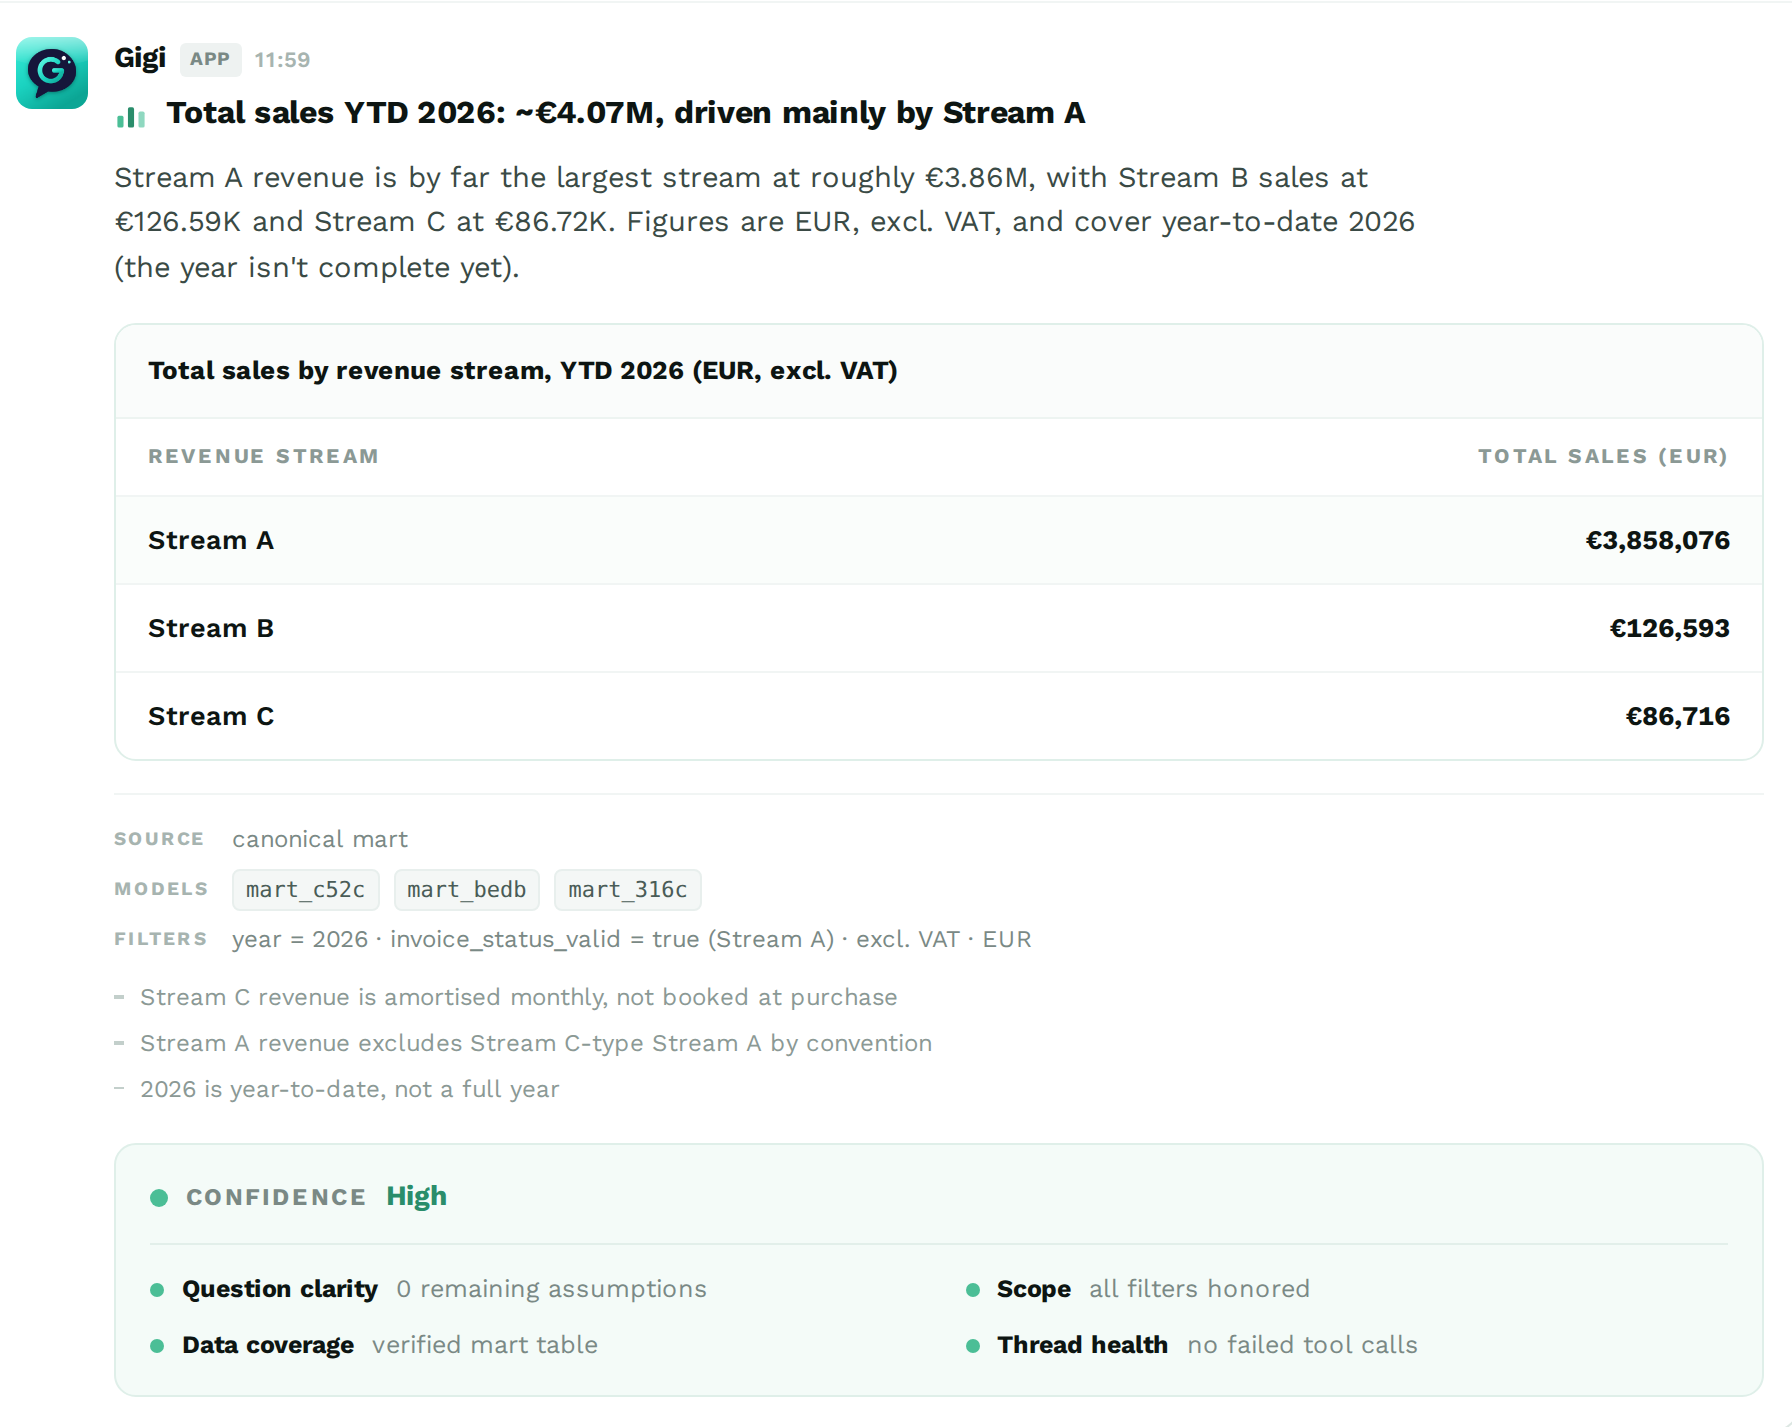The height and width of the screenshot is (1427, 1792).
Task: Click the green dot beside Scope
Action: pyautogui.click(x=973, y=1290)
